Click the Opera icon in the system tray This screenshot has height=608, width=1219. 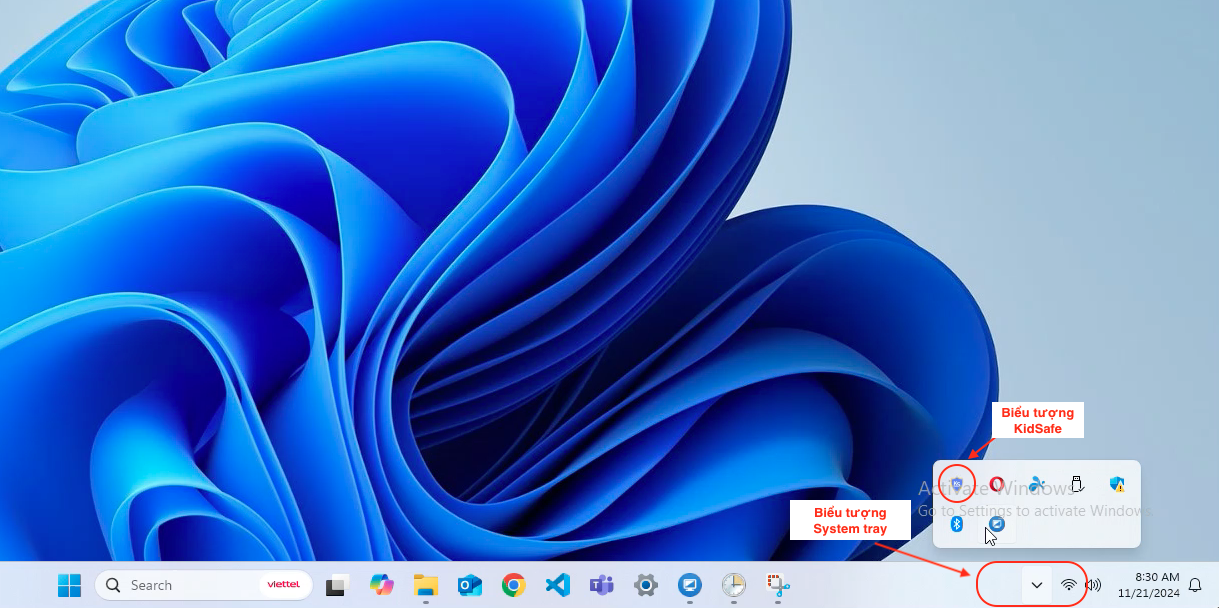click(x=997, y=485)
